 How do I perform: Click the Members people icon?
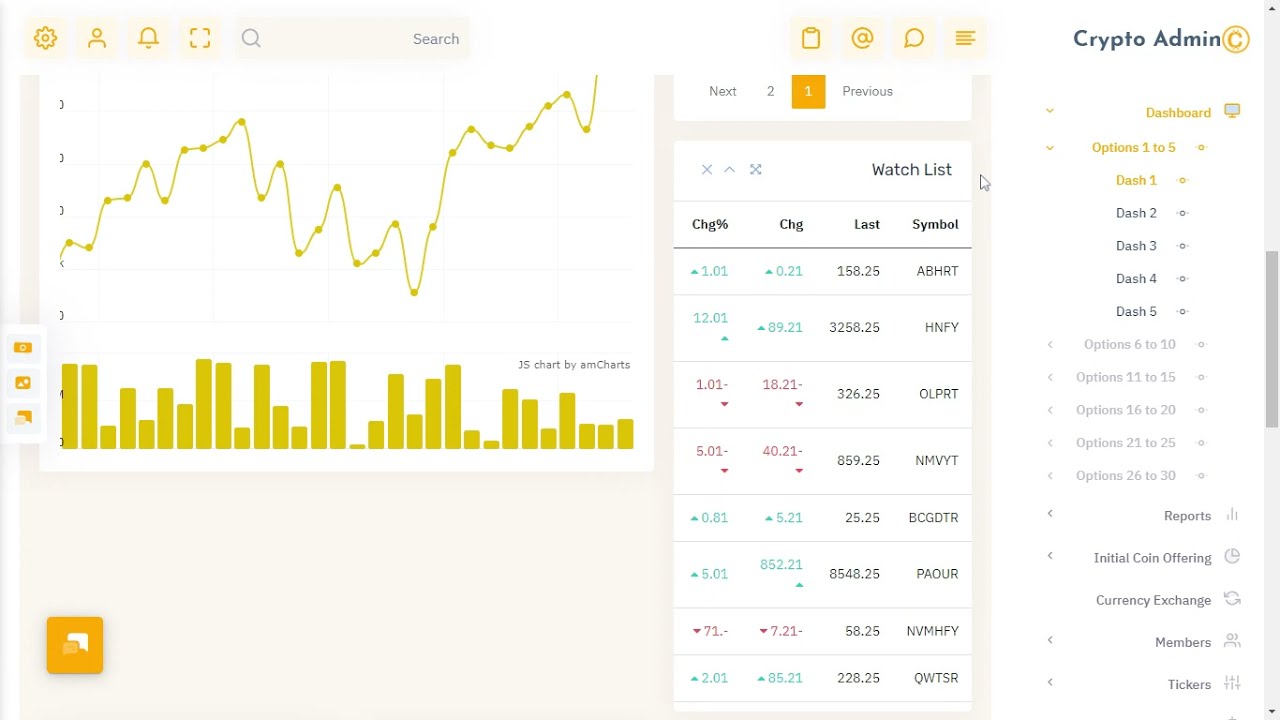pos(1232,641)
